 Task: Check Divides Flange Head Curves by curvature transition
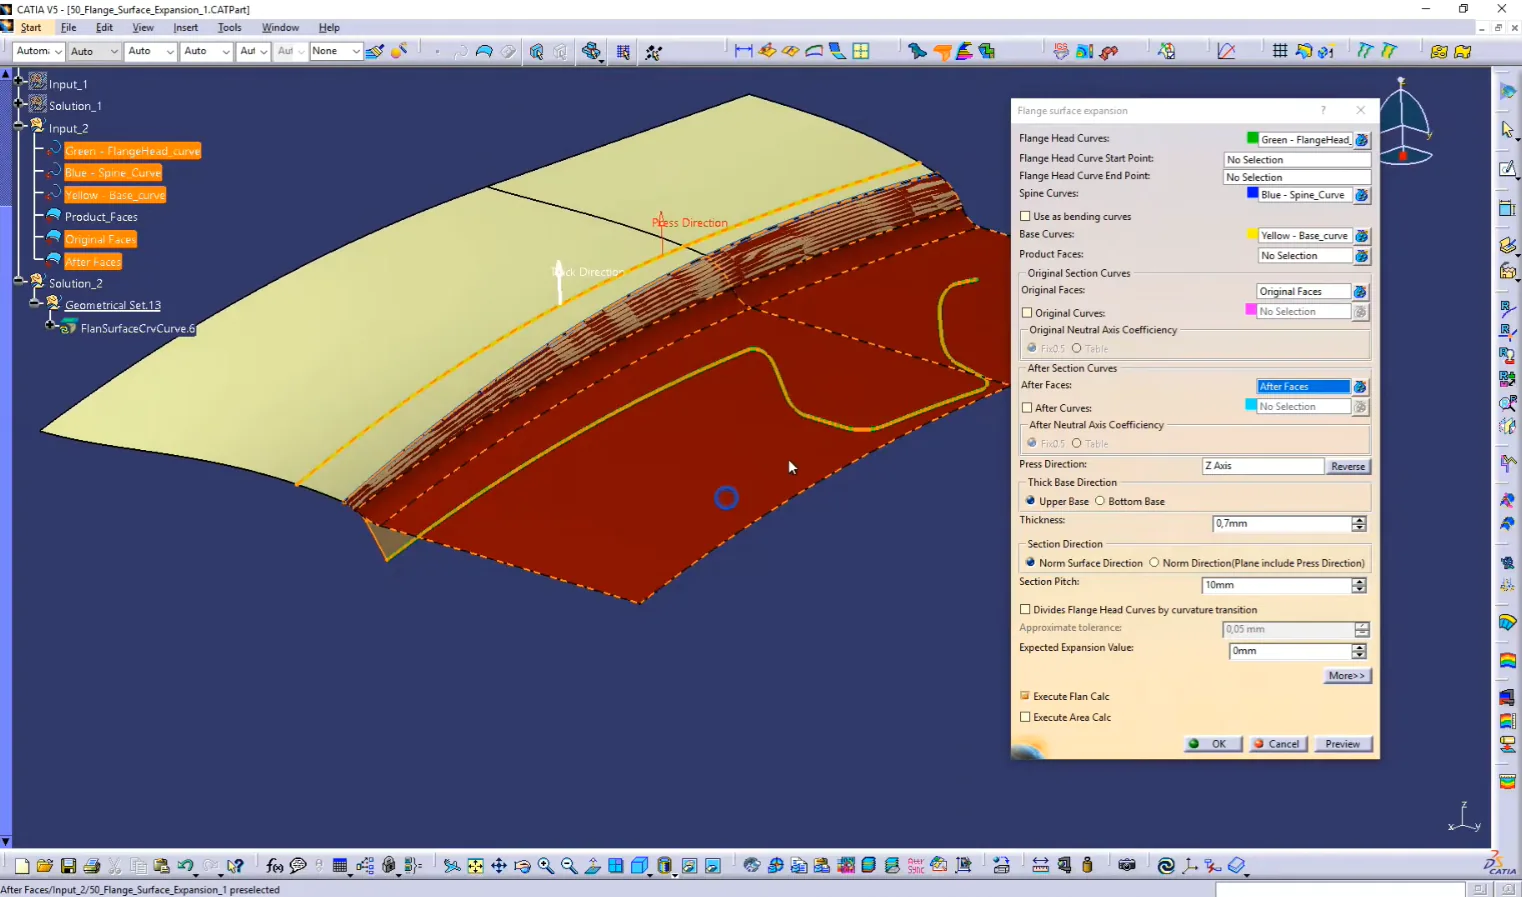click(x=1025, y=609)
